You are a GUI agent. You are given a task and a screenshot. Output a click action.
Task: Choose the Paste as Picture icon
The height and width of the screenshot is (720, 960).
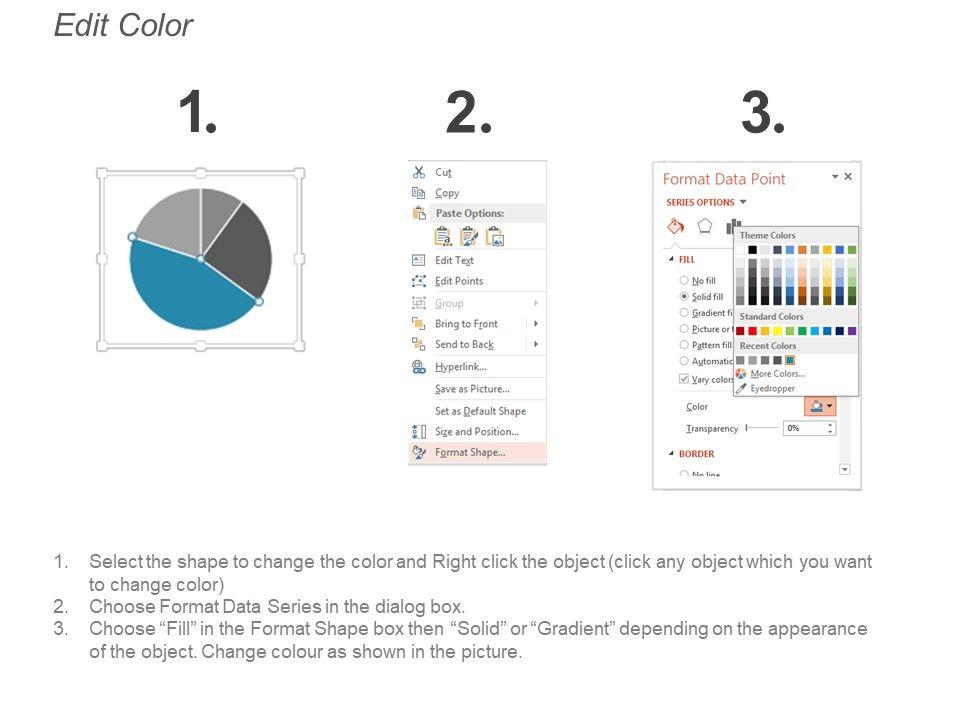pos(495,237)
